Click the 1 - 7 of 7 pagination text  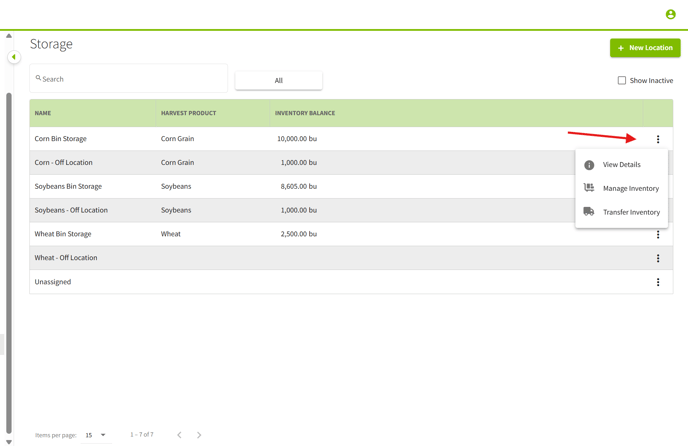[142, 435]
